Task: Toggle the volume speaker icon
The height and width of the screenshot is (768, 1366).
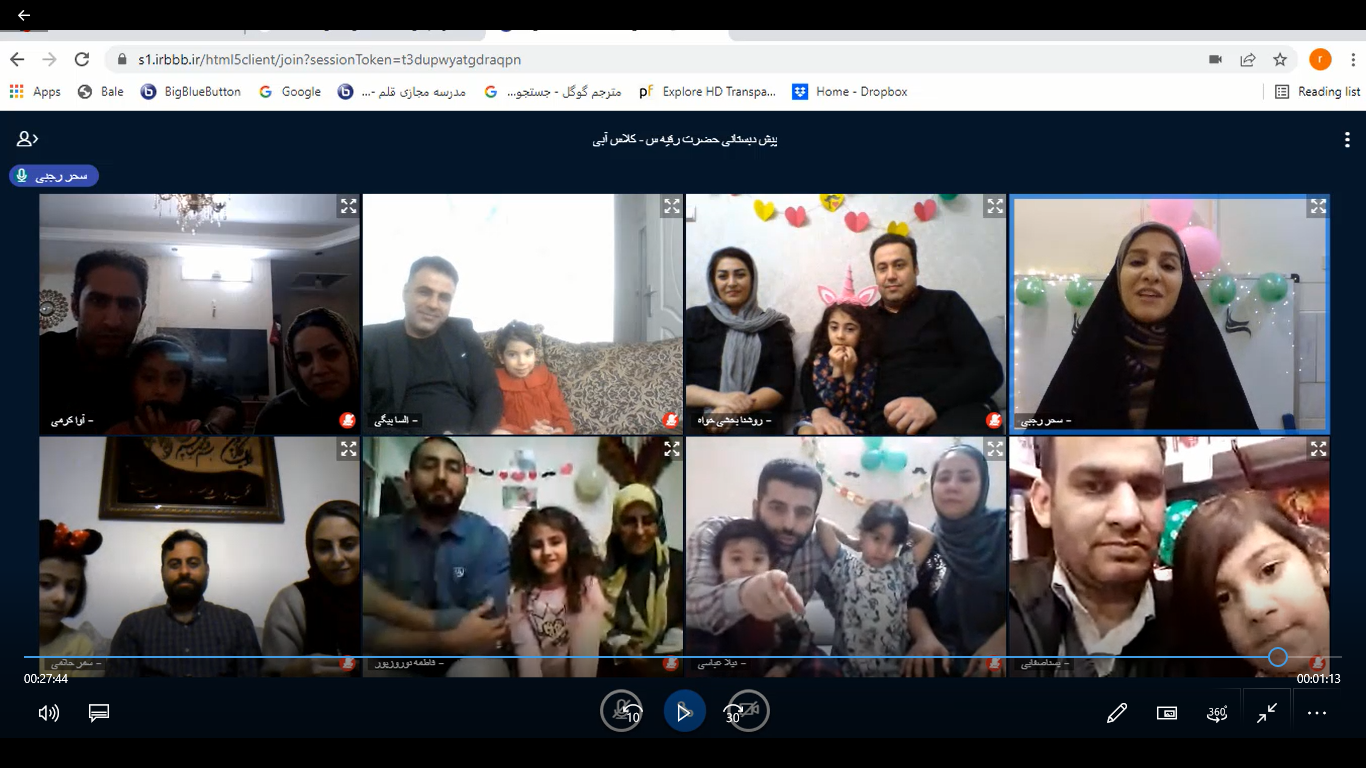Action: (48, 713)
